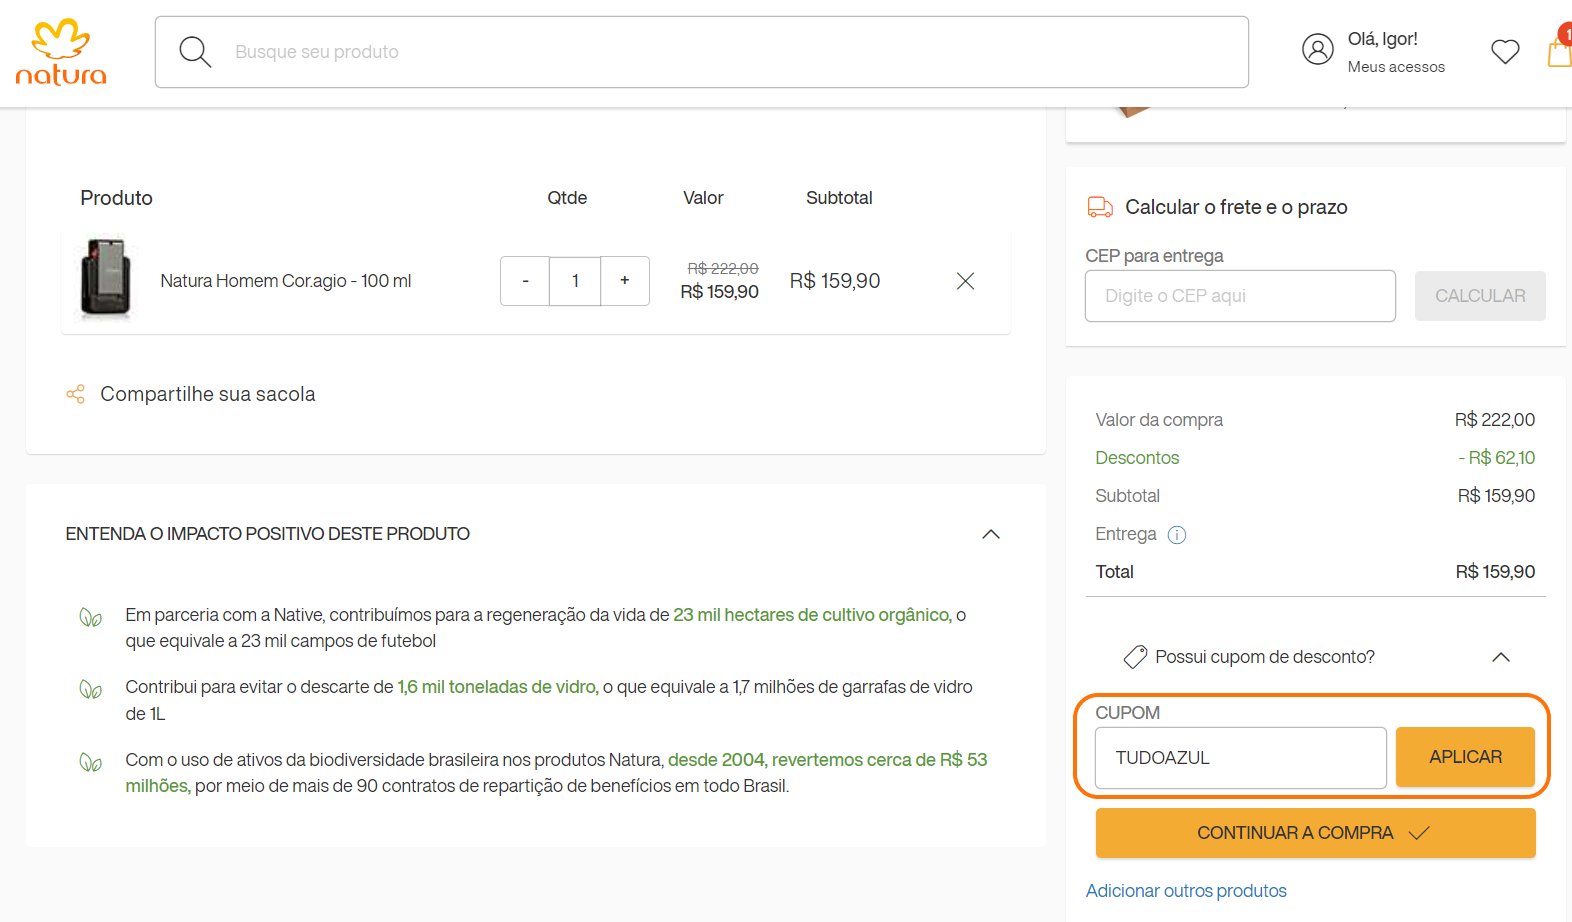
Task: Click the Valor da compra R$ 222,00
Action: click(x=1495, y=420)
